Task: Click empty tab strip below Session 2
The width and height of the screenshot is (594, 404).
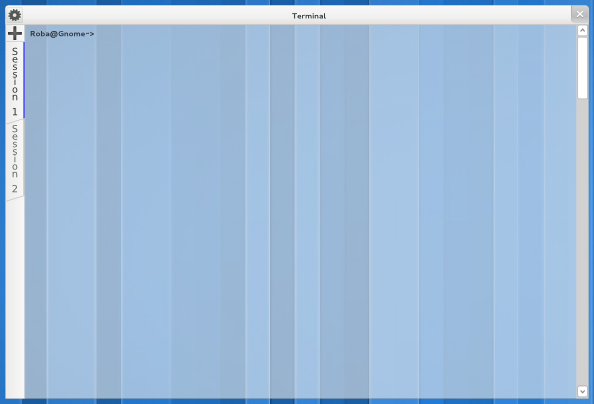Action: click(x=15, y=299)
